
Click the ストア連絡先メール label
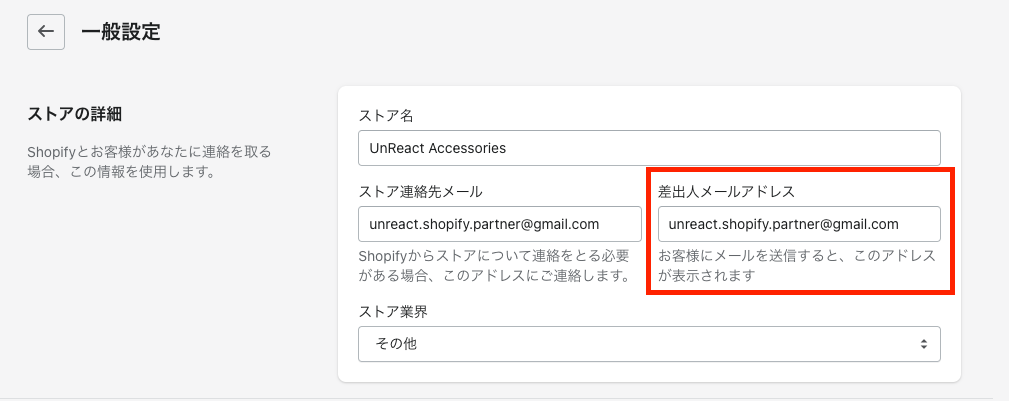point(420,191)
